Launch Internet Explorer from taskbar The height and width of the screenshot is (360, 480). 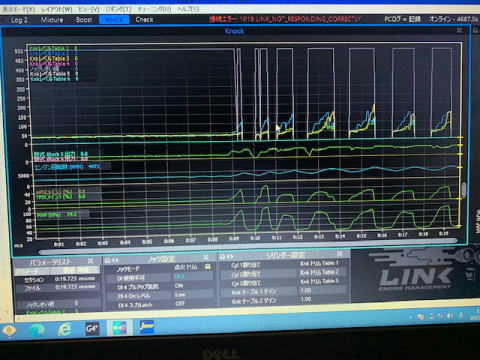click(64, 330)
